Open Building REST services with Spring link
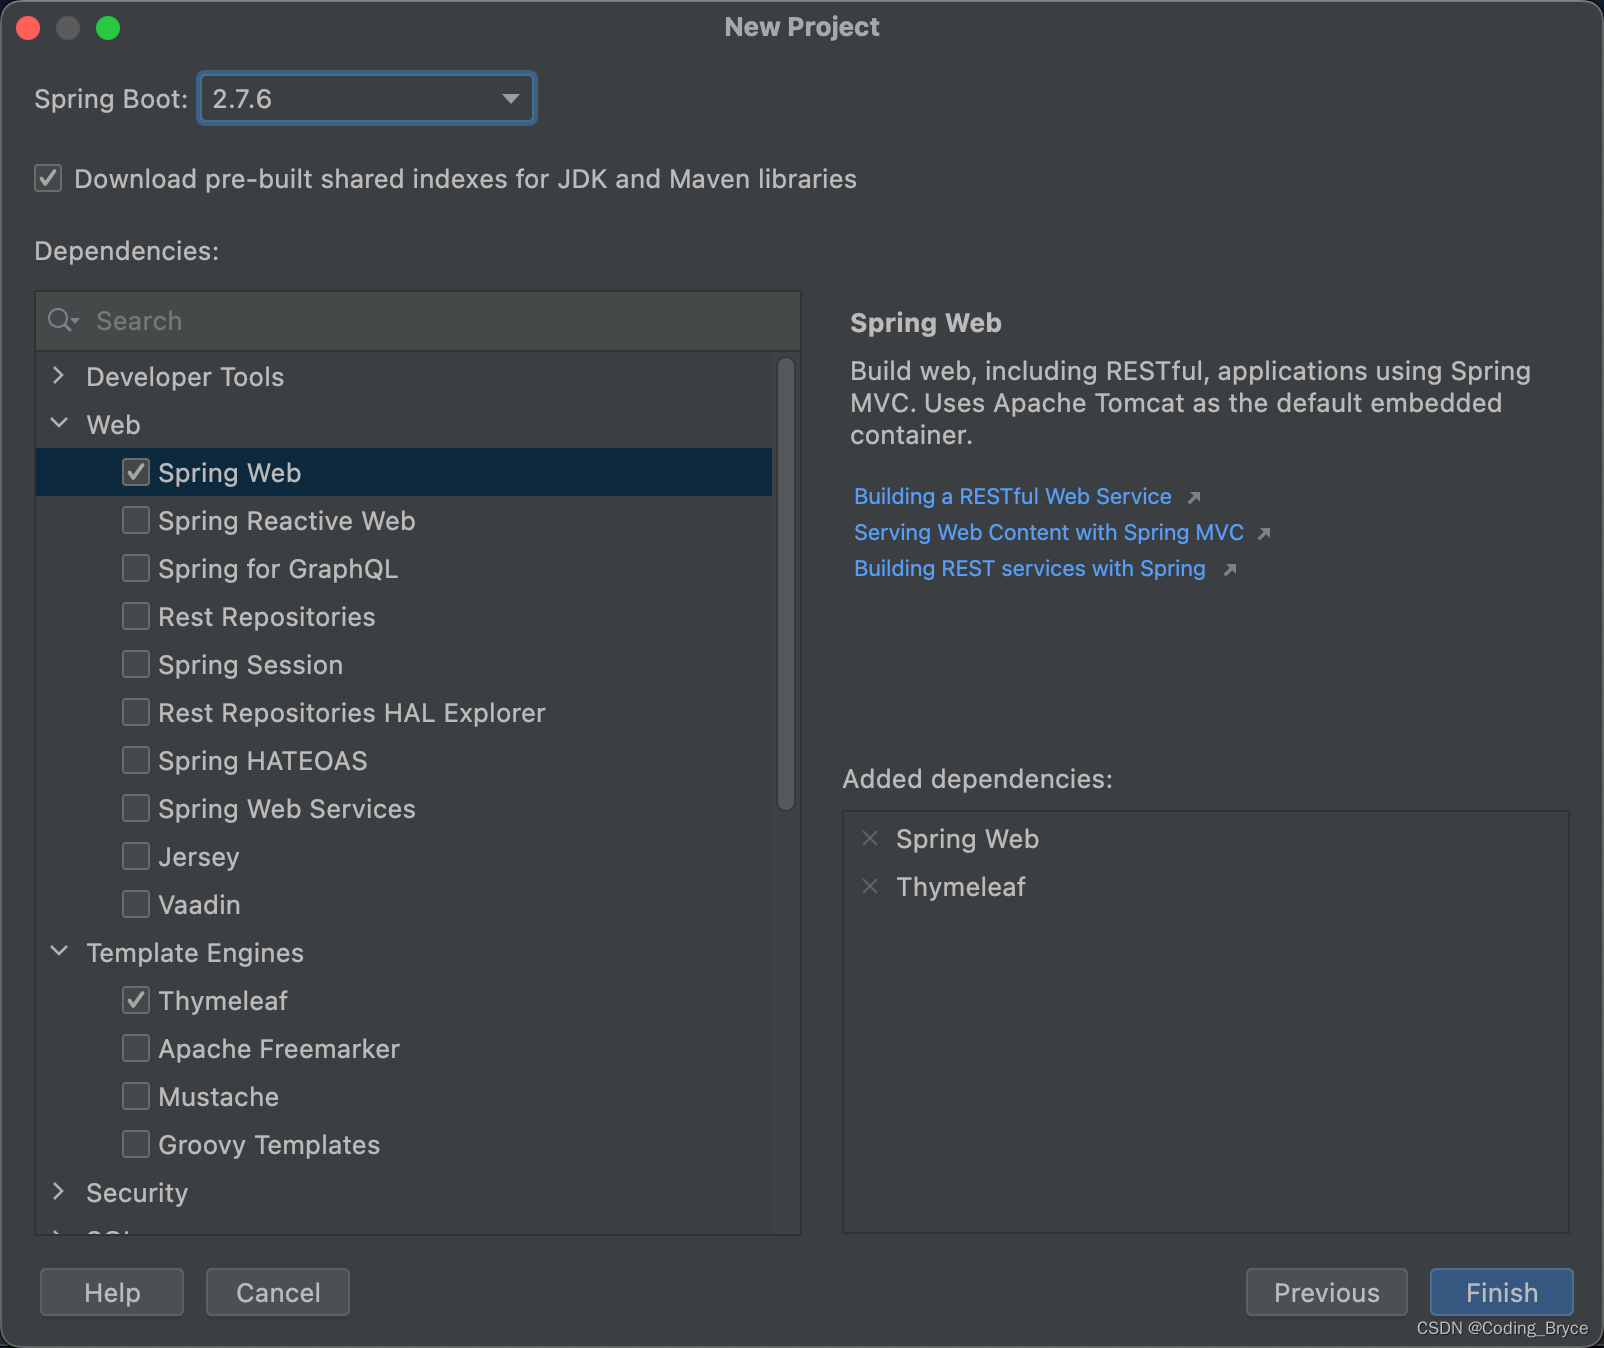This screenshot has width=1604, height=1348. [x=1030, y=569]
